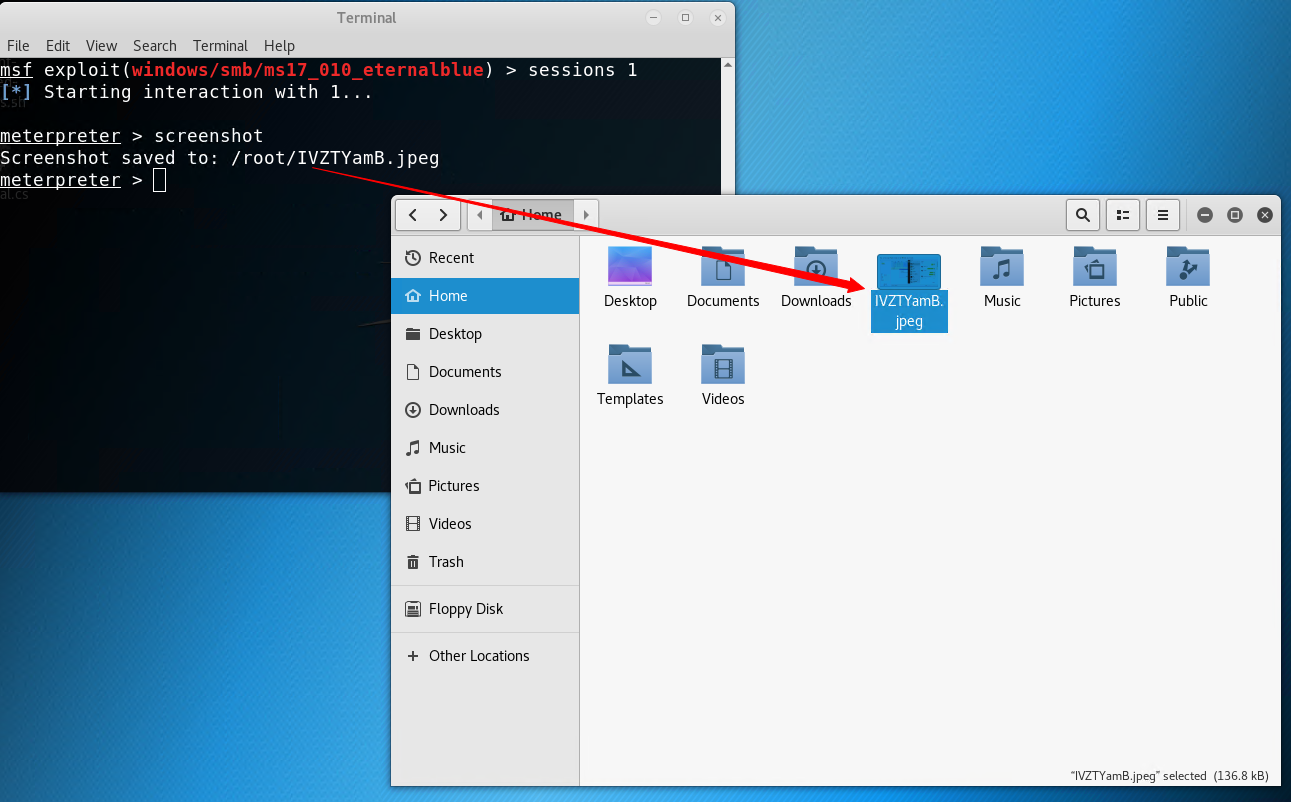Click the search magnifier button in Files
The width and height of the screenshot is (1291, 802).
coord(1083,215)
